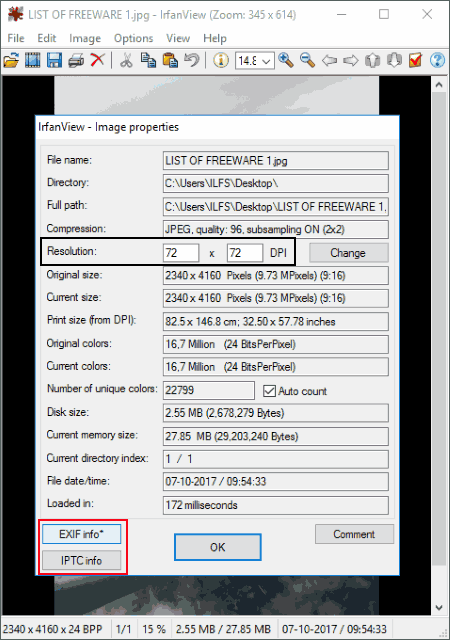Open file using the folder toolbar icon
This screenshot has height=640, width=450.
point(11,60)
